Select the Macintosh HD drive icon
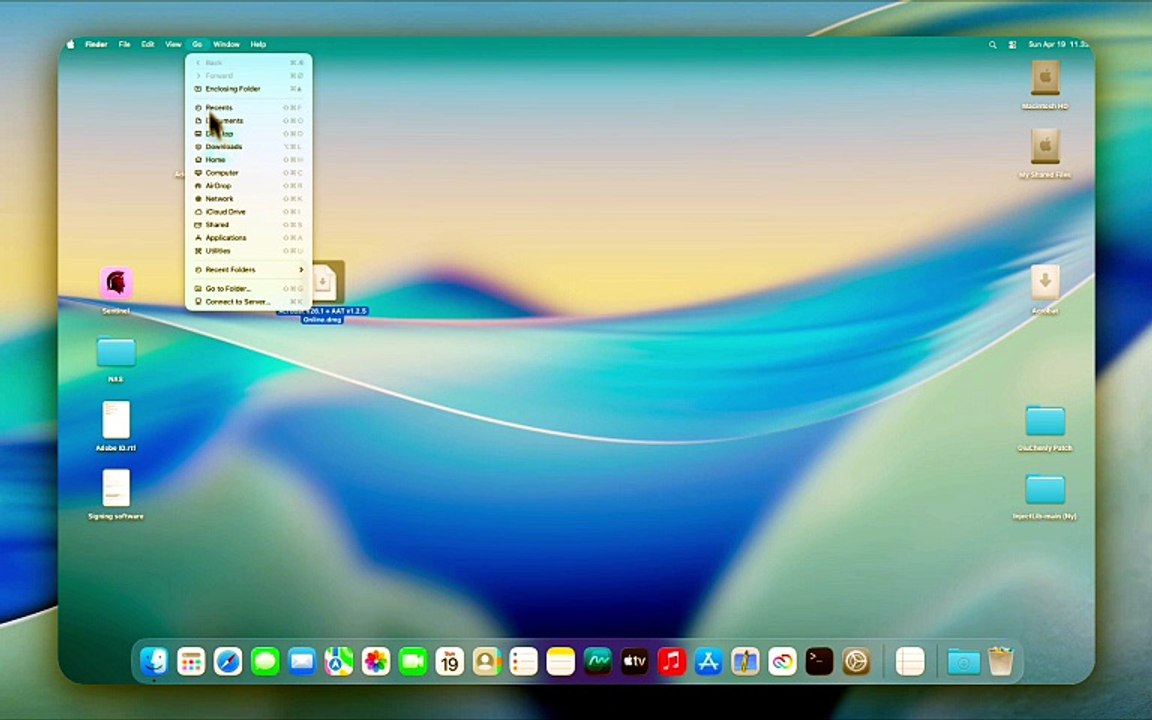The image size is (1152, 720). tap(1045, 77)
